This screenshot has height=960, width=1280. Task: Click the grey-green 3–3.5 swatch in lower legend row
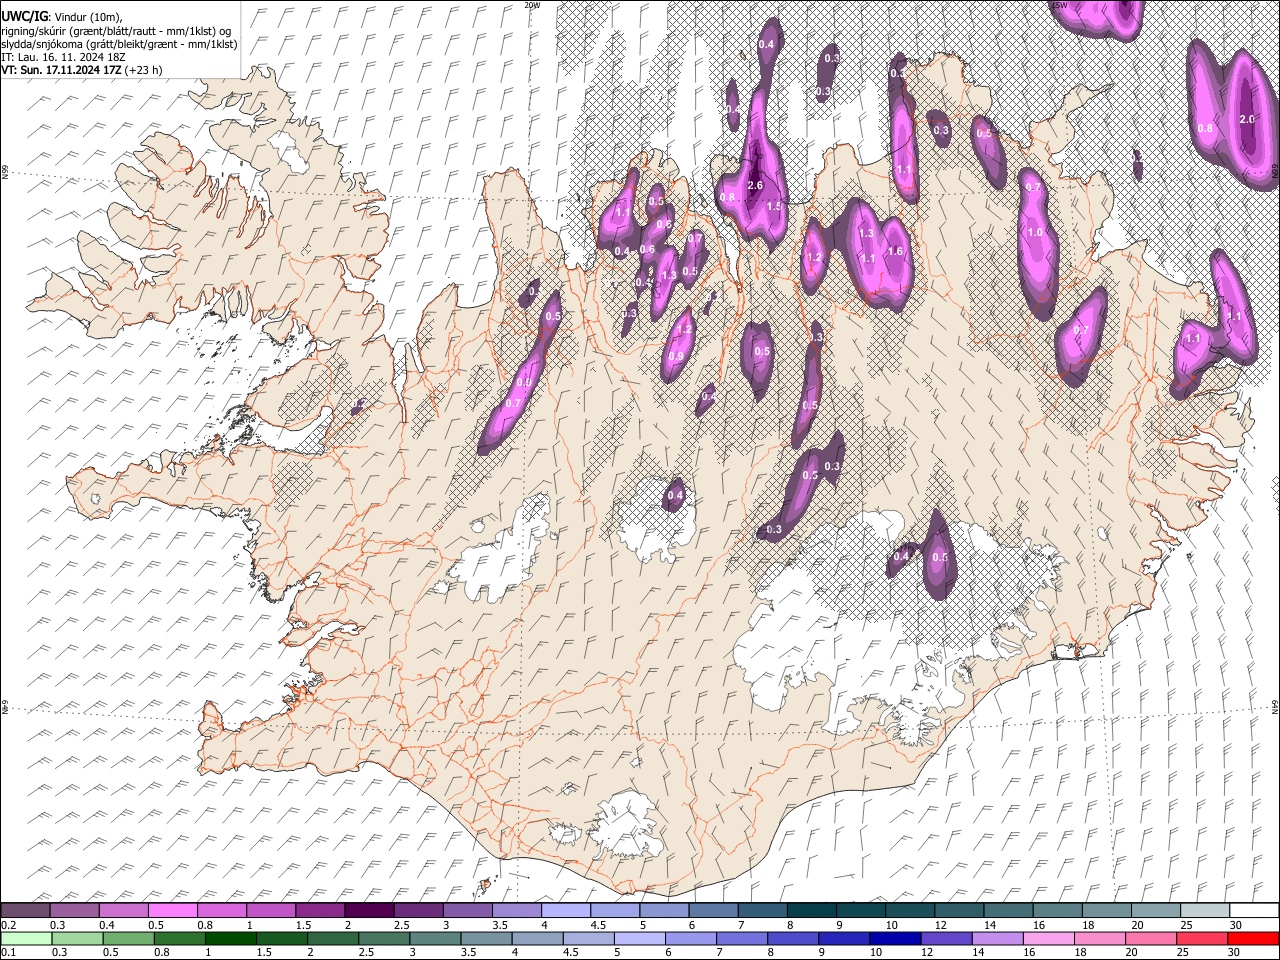436,938
